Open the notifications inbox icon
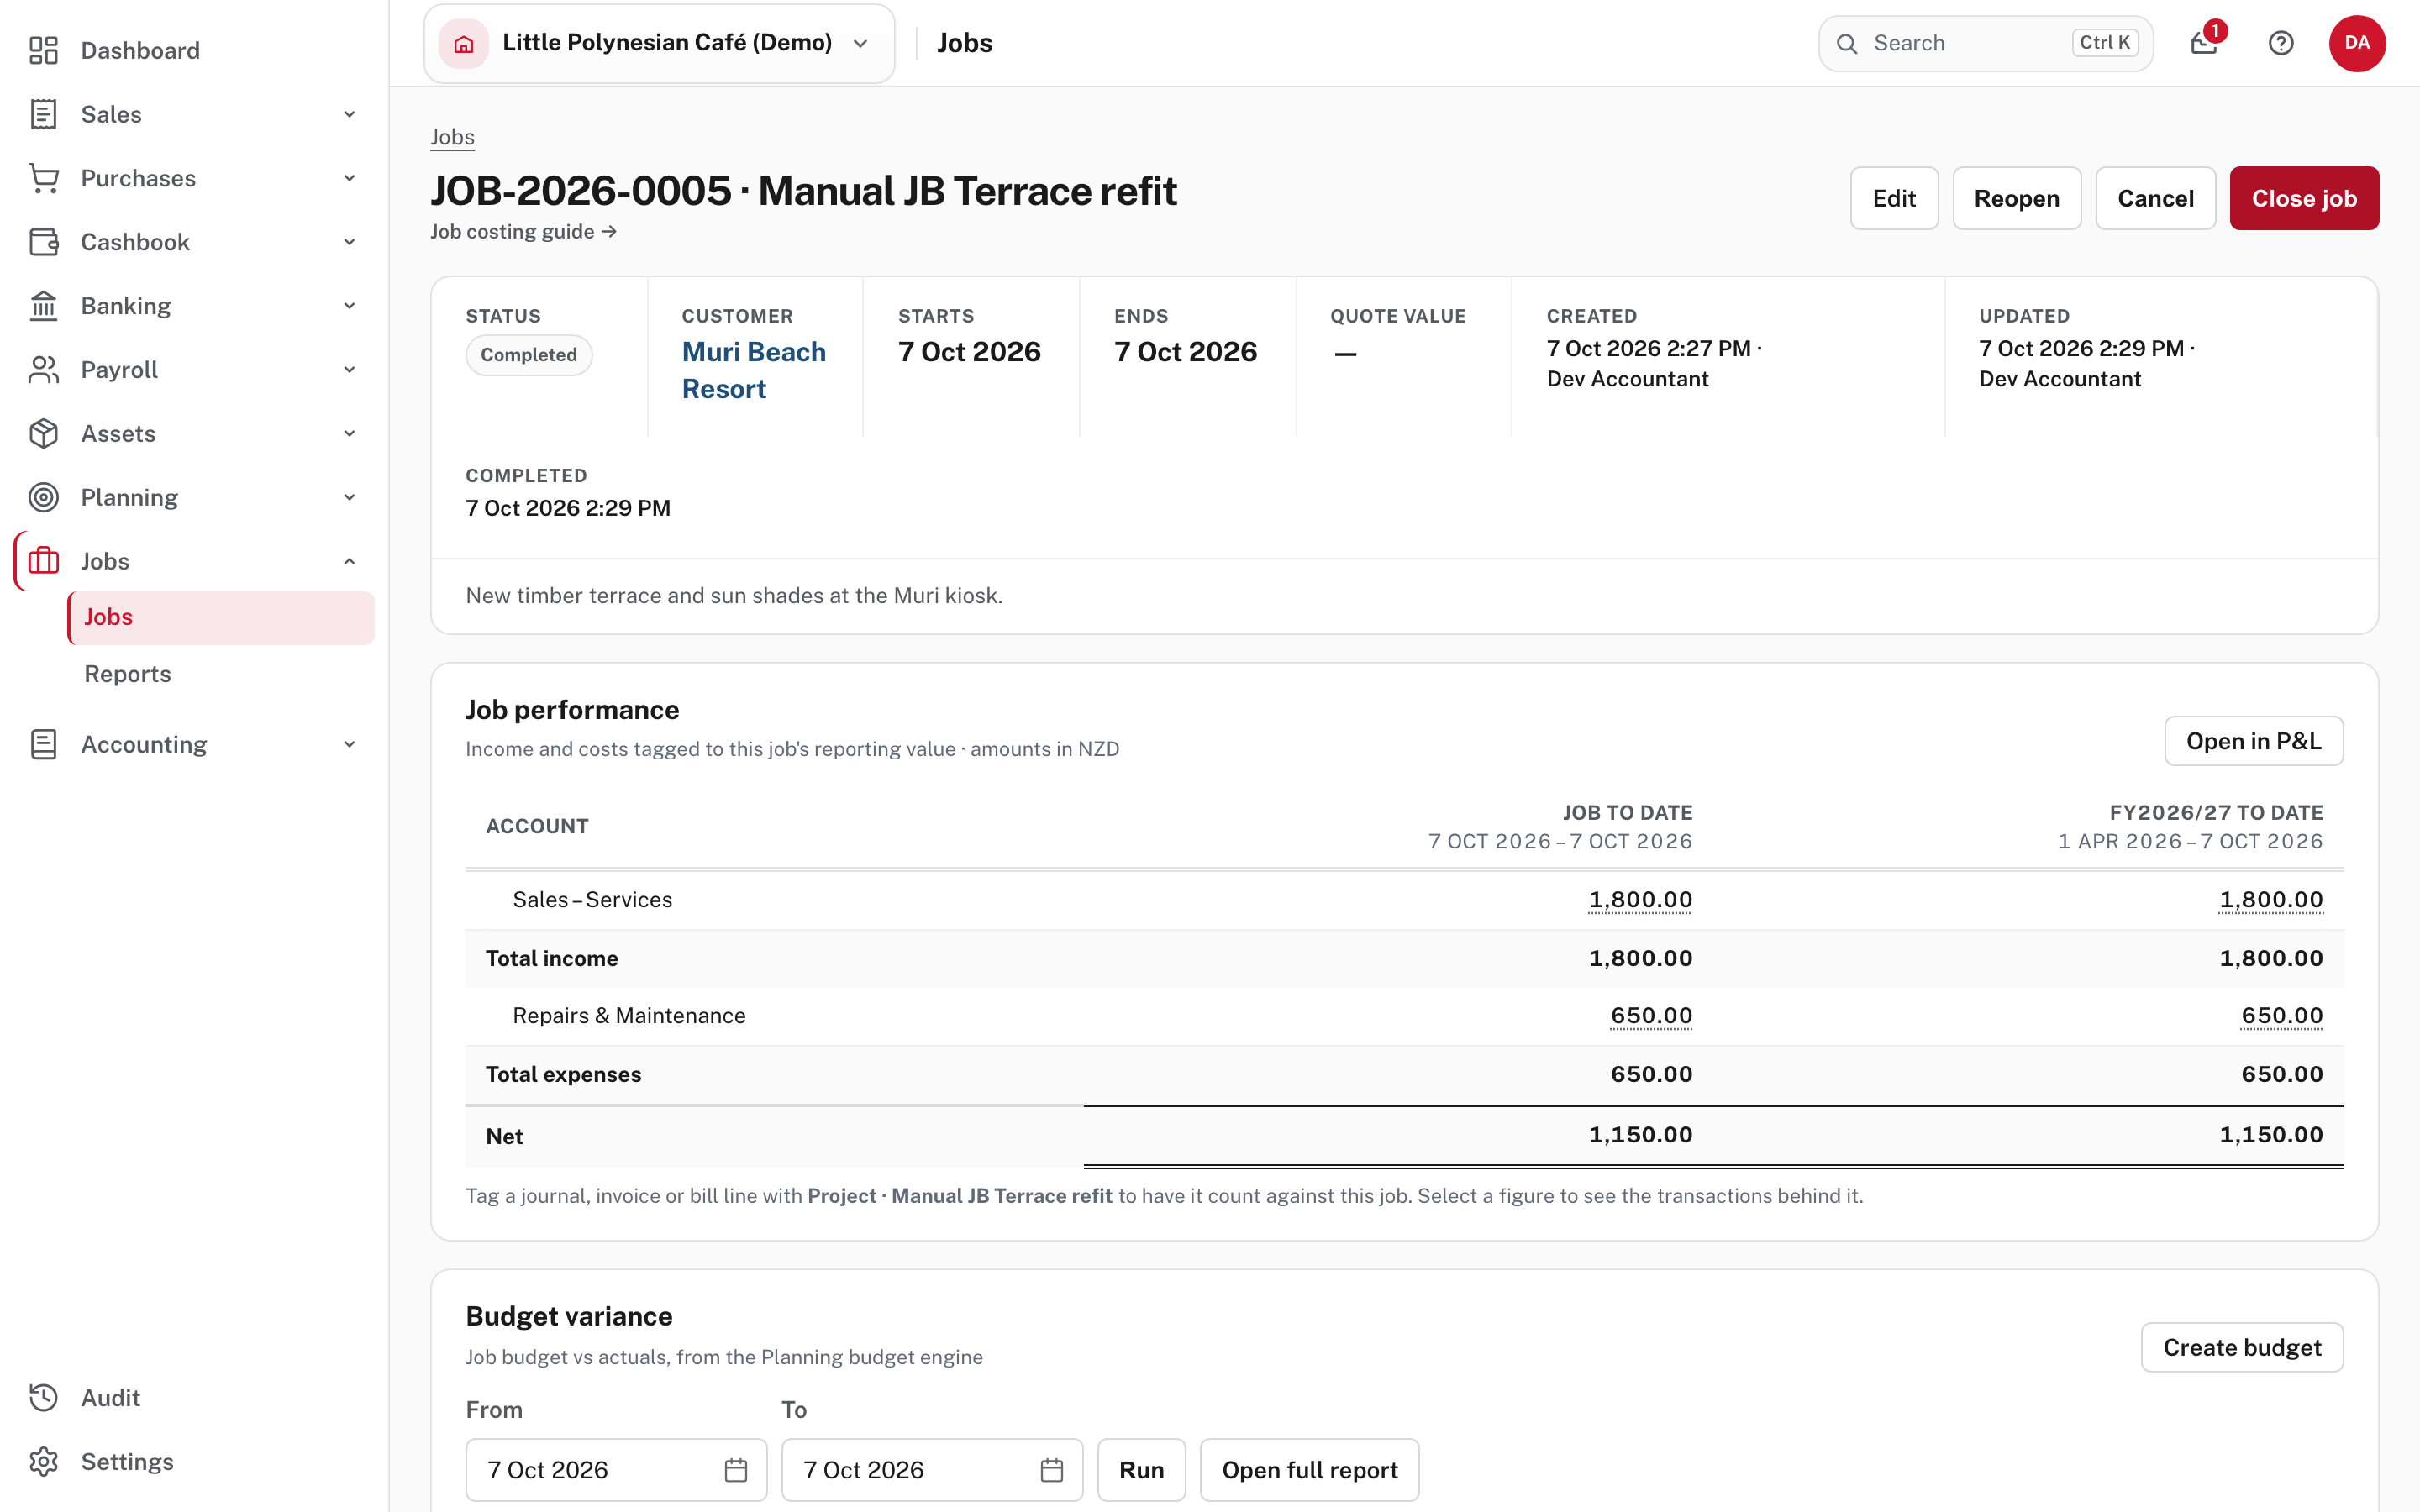The image size is (2420, 1512). pyautogui.click(x=2204, y=43)
